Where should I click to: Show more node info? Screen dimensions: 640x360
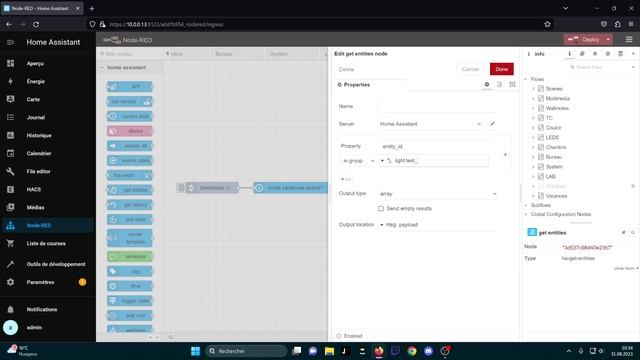click(x=626, y=269)
